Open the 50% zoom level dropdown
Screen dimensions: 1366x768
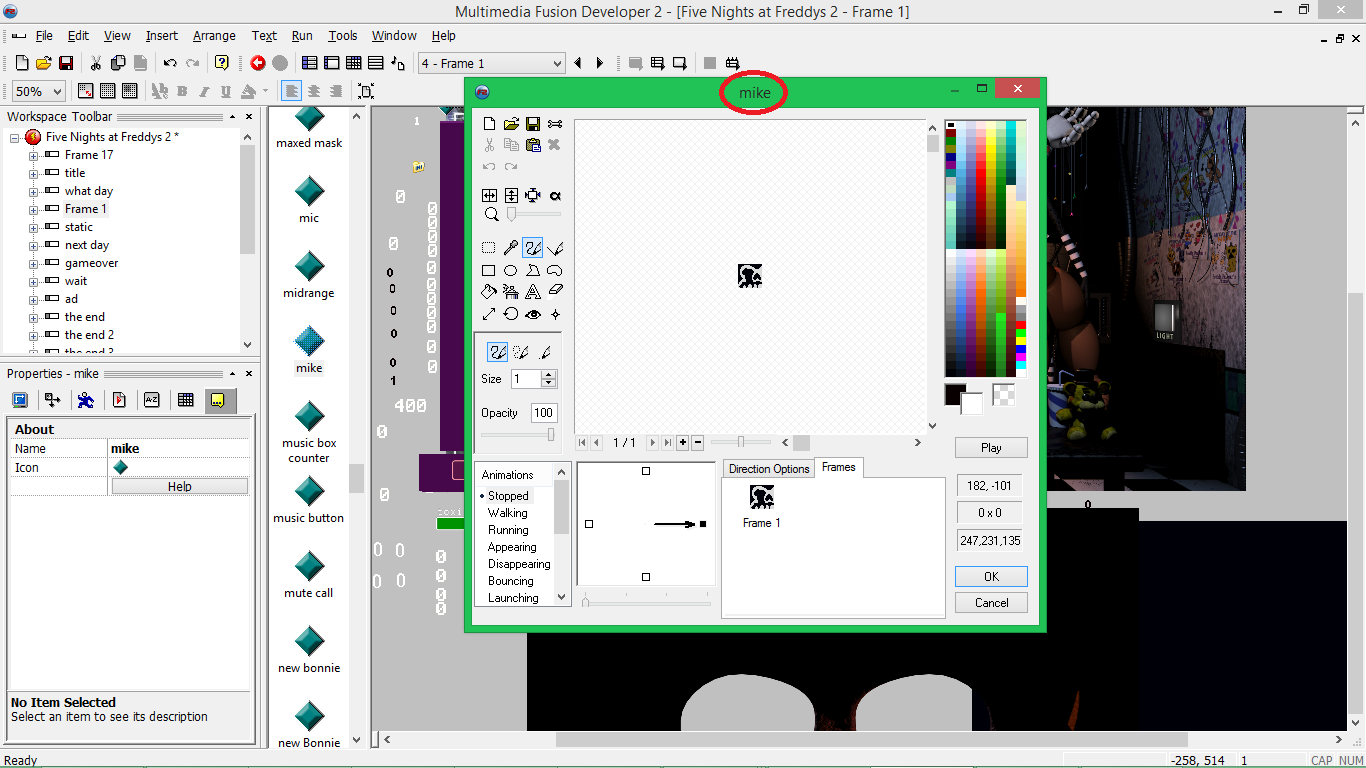[x=39, y=91]
